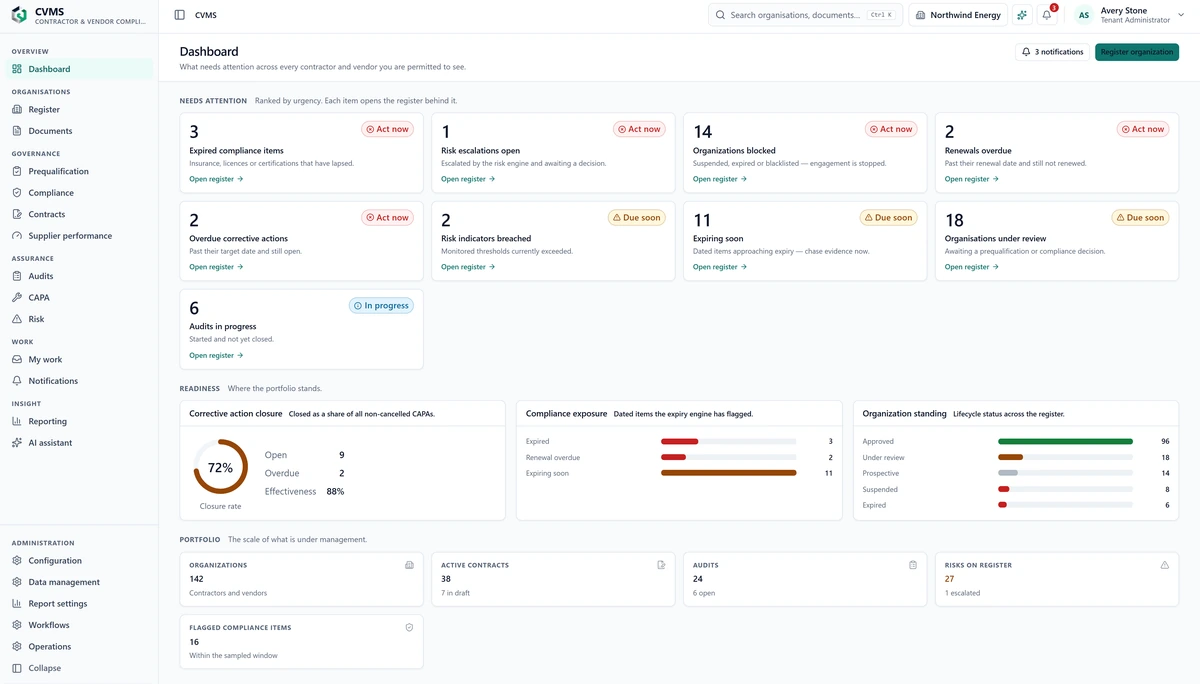The width and height of the screenshot is (1200, 684).
Task: Click the Dashboard grid icon in sidebar
Action: [x=17, y=69]
